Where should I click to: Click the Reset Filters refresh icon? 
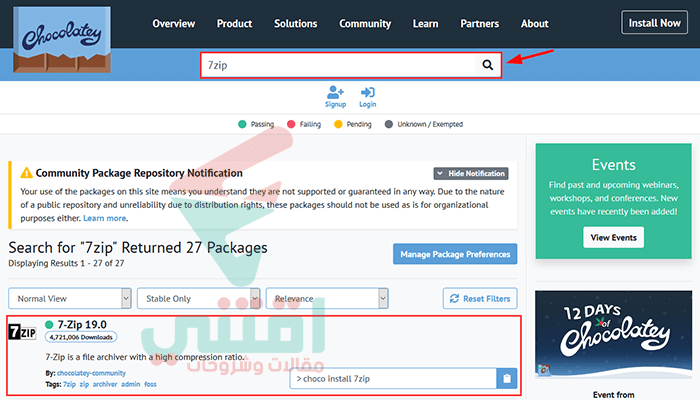[x=454, y=298]
